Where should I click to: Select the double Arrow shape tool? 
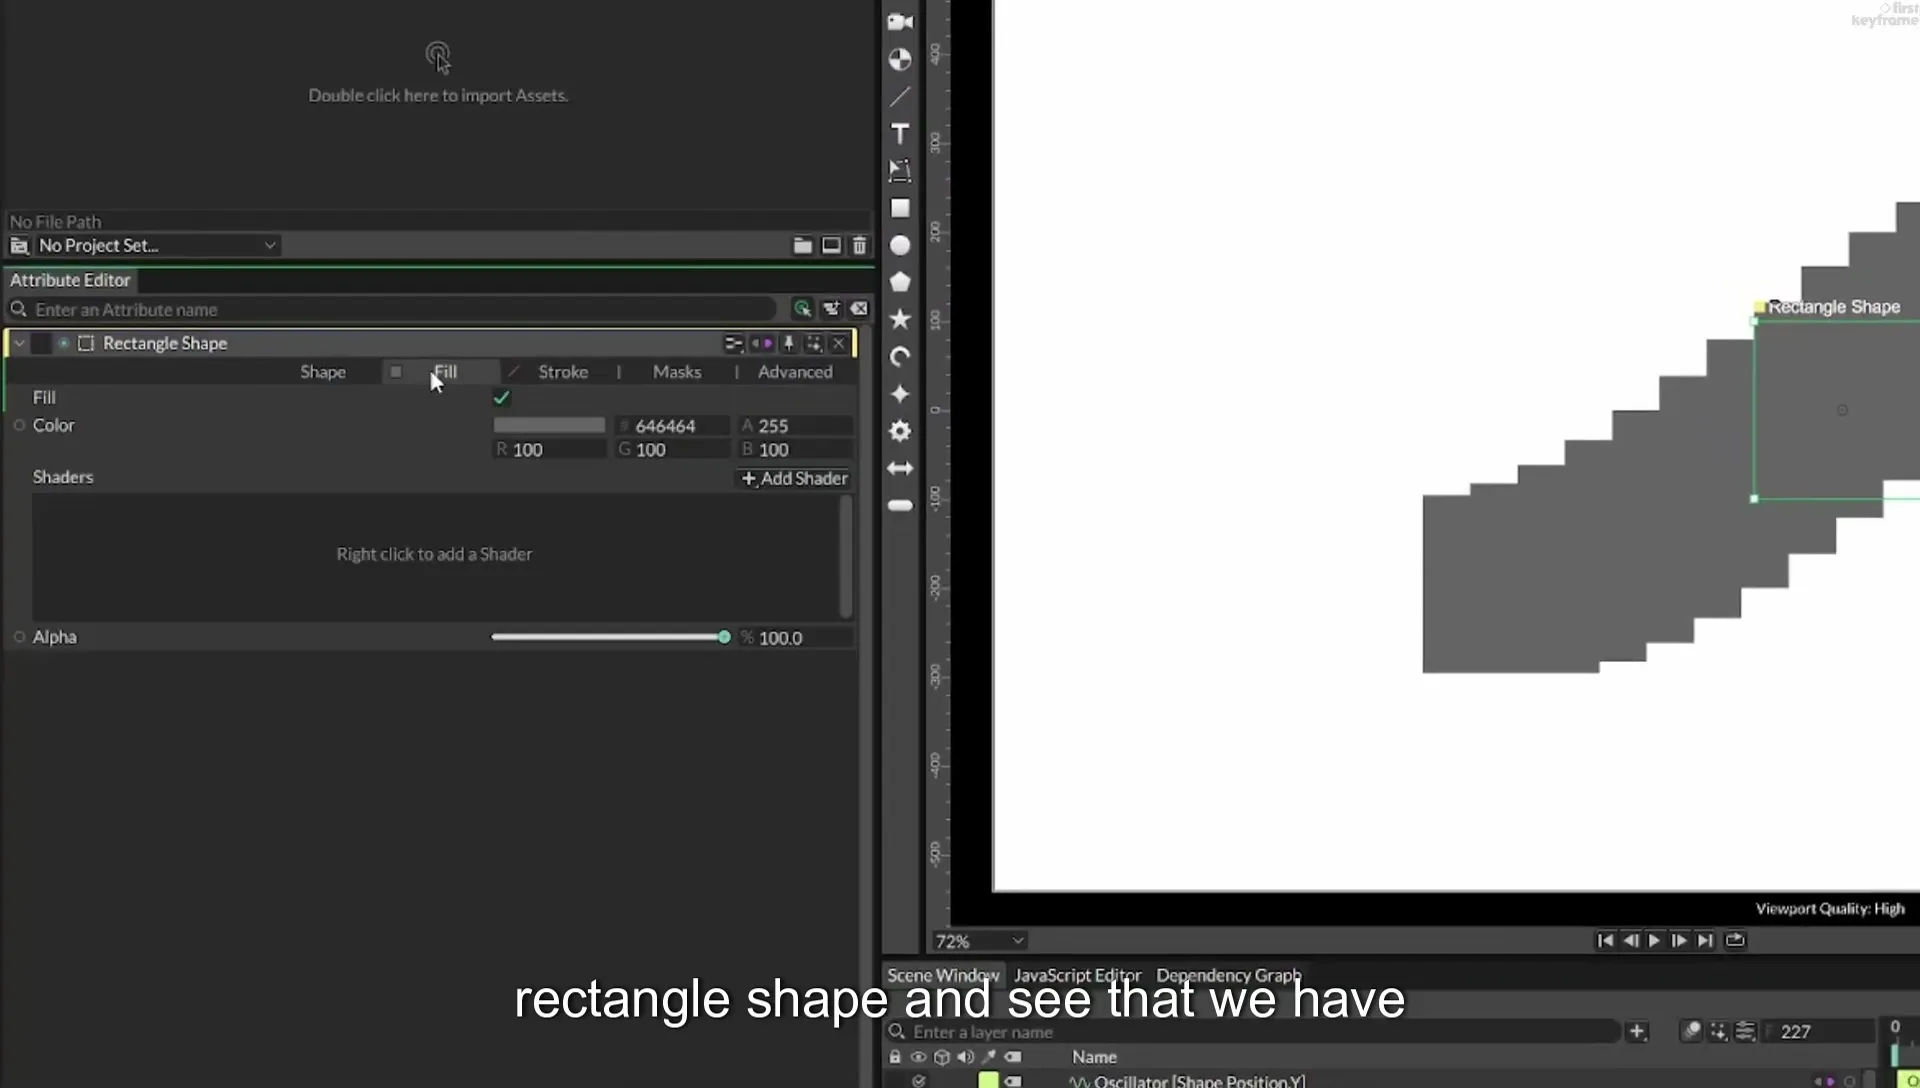(900, 468)
